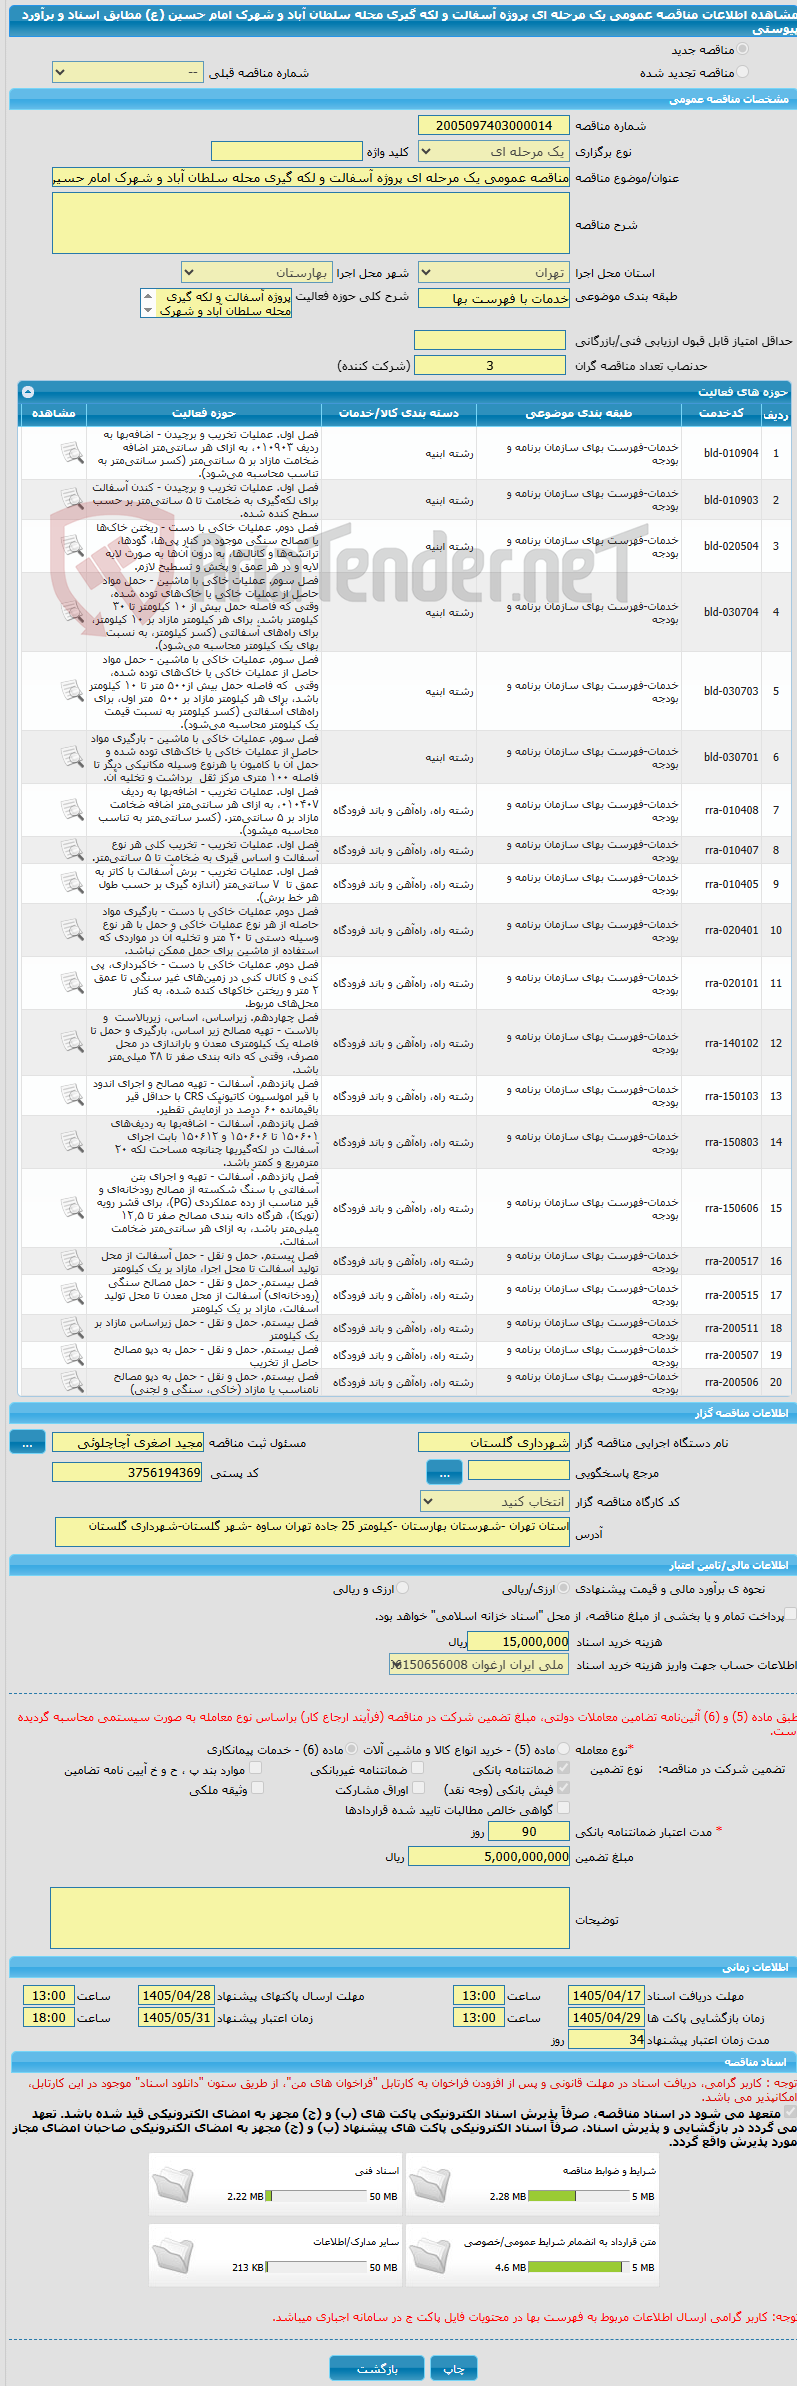Open کد کارگاه مناقصه گزار dropdown
The image size is (797, 2386).
[494, 1501]
